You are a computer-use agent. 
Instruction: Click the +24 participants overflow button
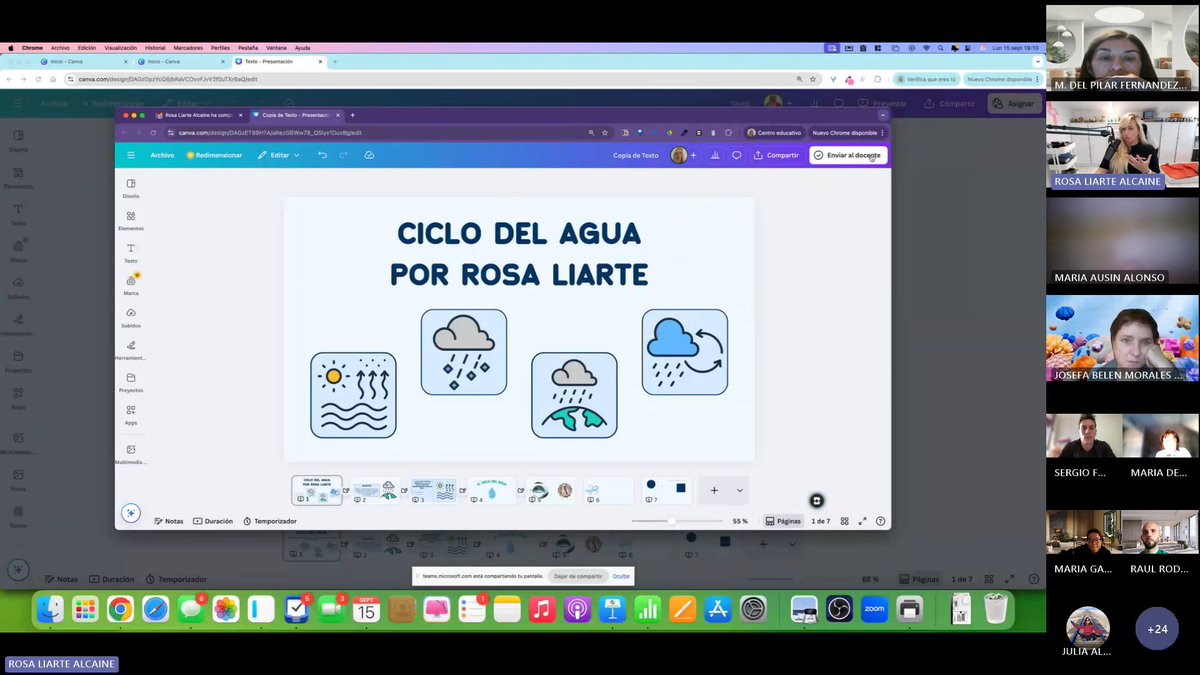click(1157, 629)
